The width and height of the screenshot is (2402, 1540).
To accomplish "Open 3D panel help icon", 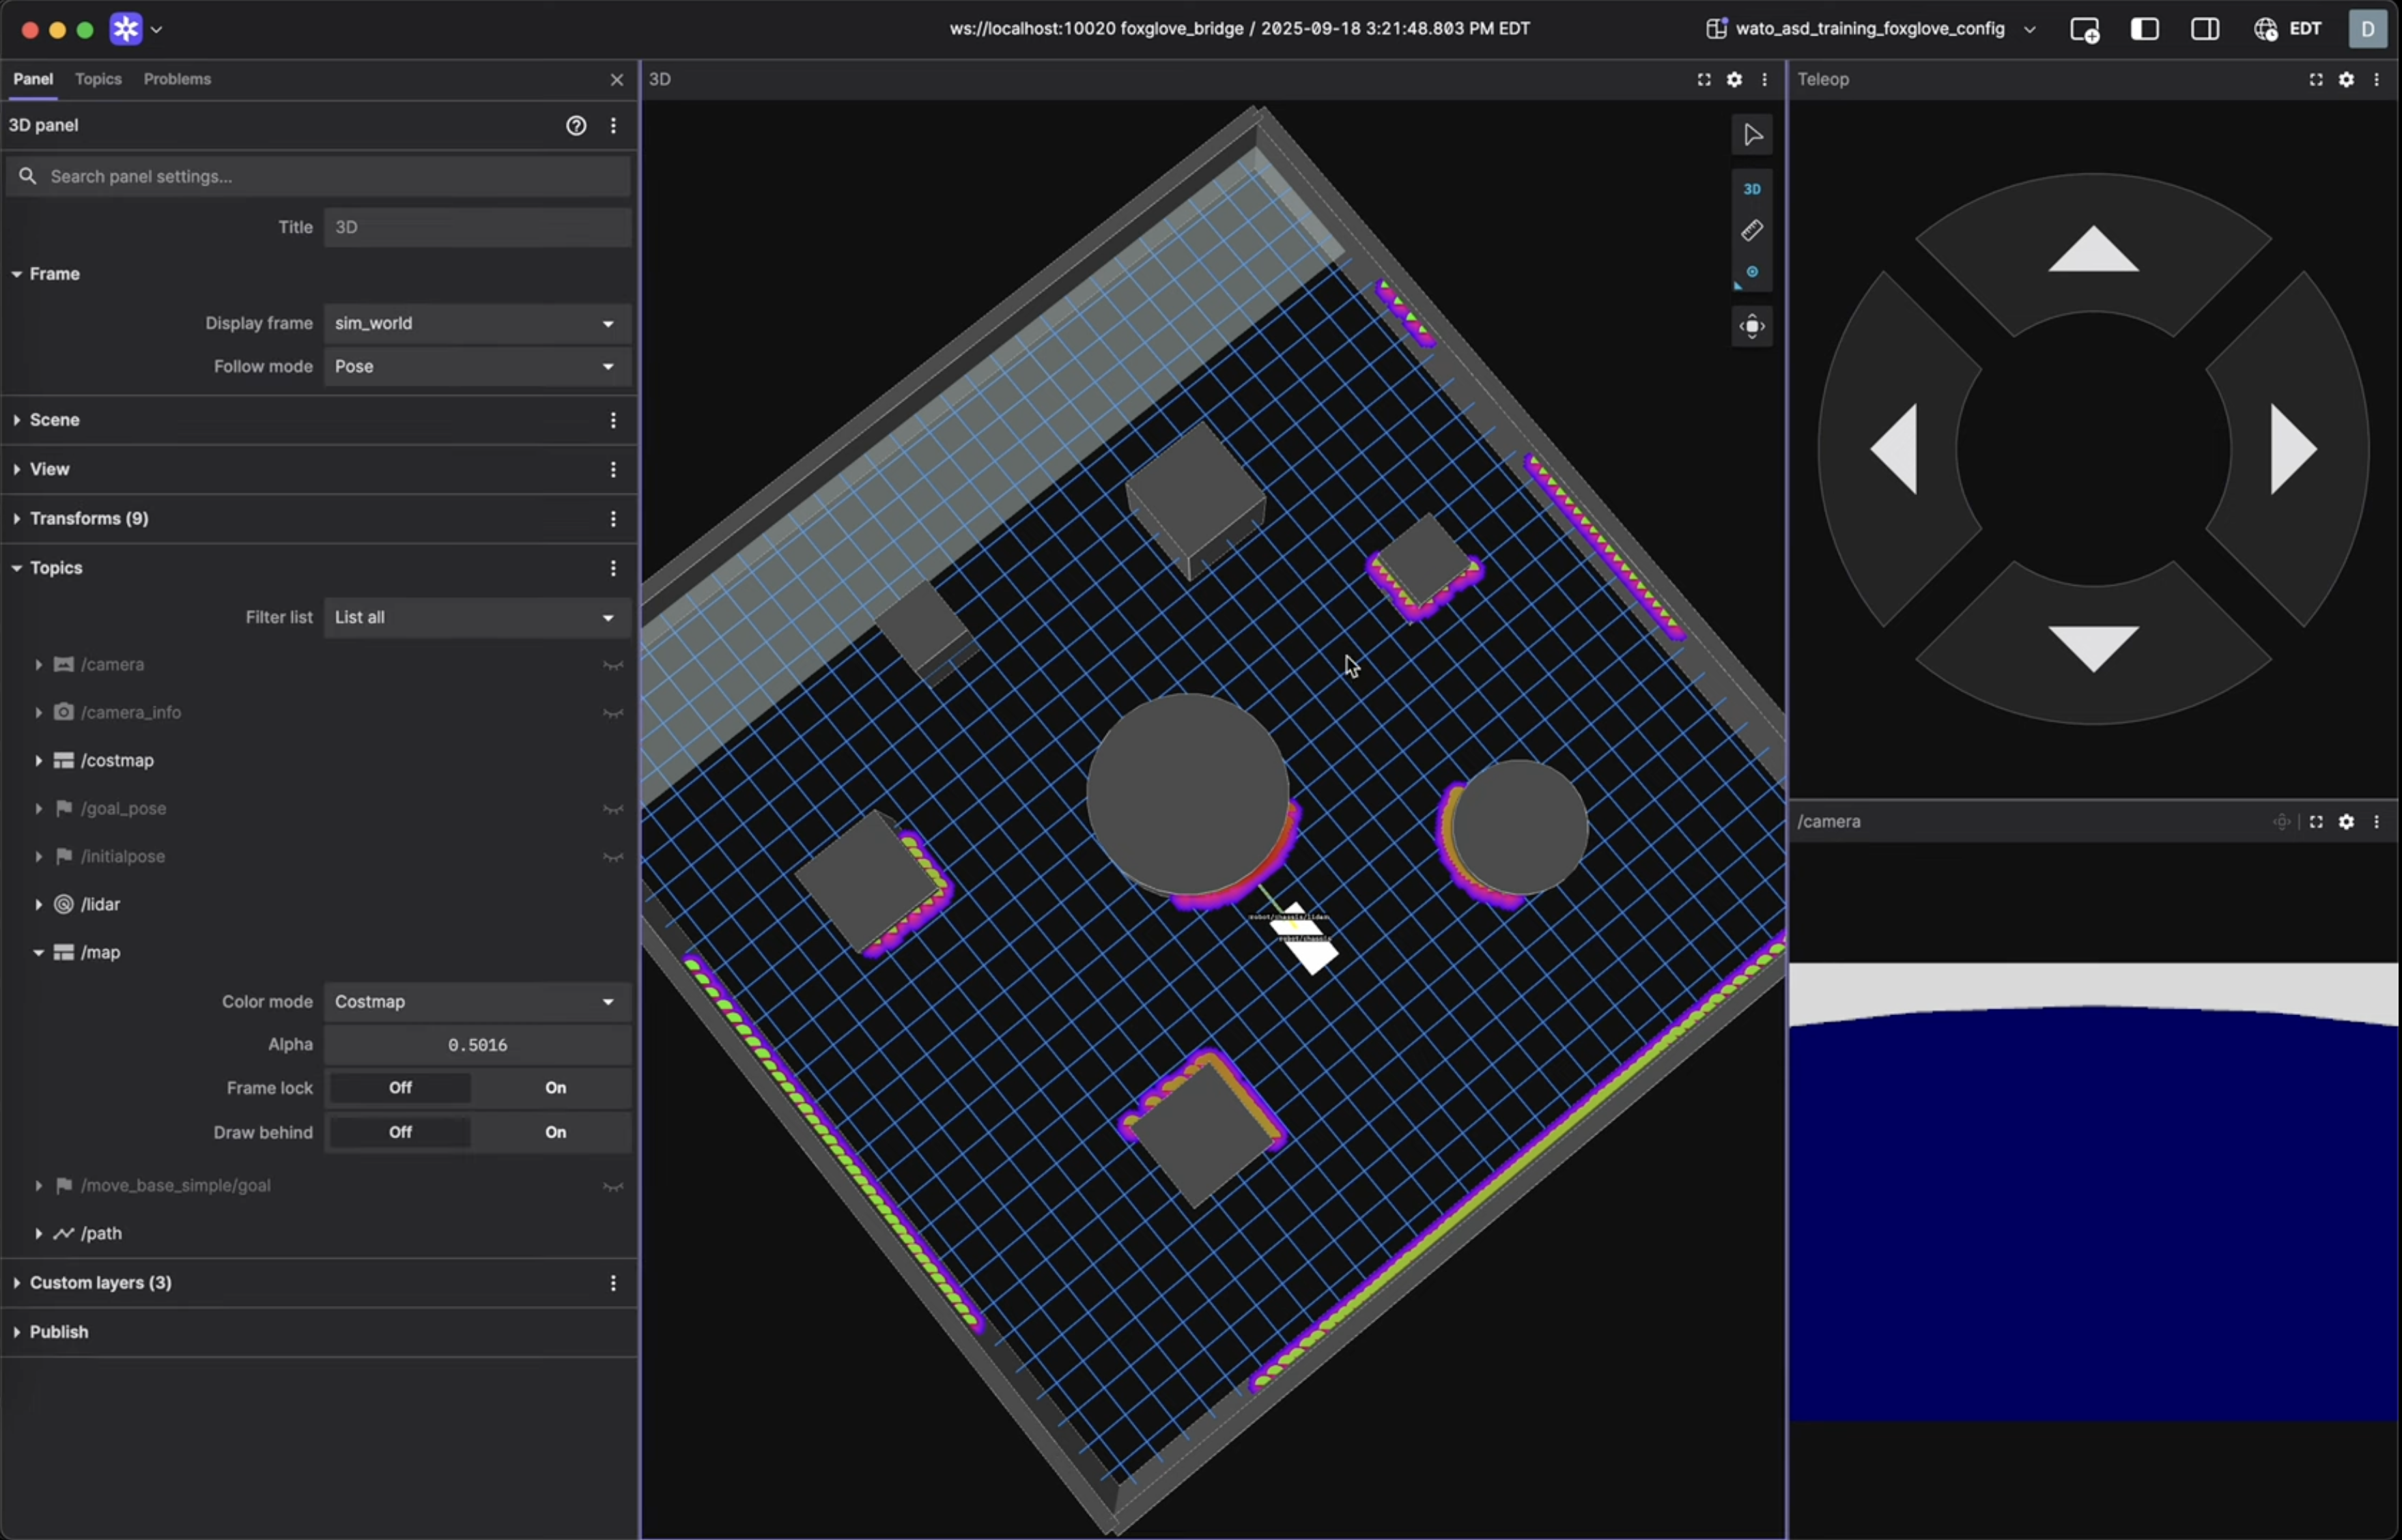I will point(576,125).
